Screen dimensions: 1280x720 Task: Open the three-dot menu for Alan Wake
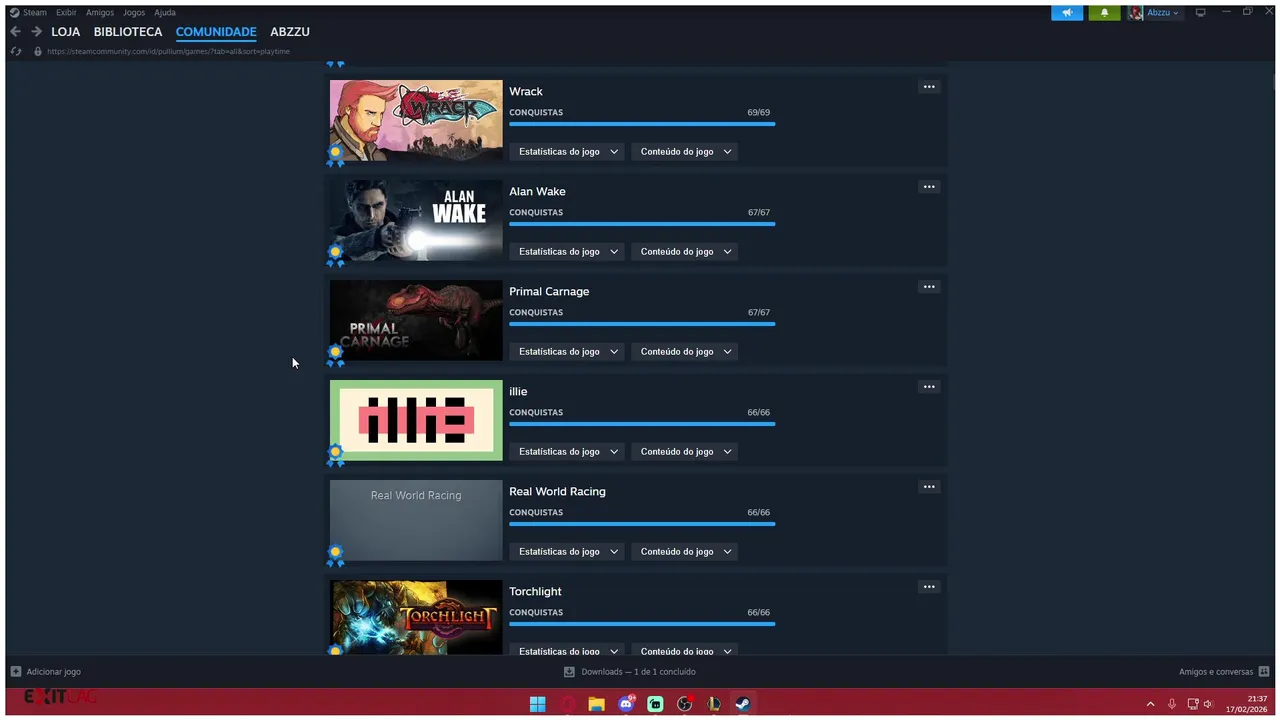click(929, 187)
